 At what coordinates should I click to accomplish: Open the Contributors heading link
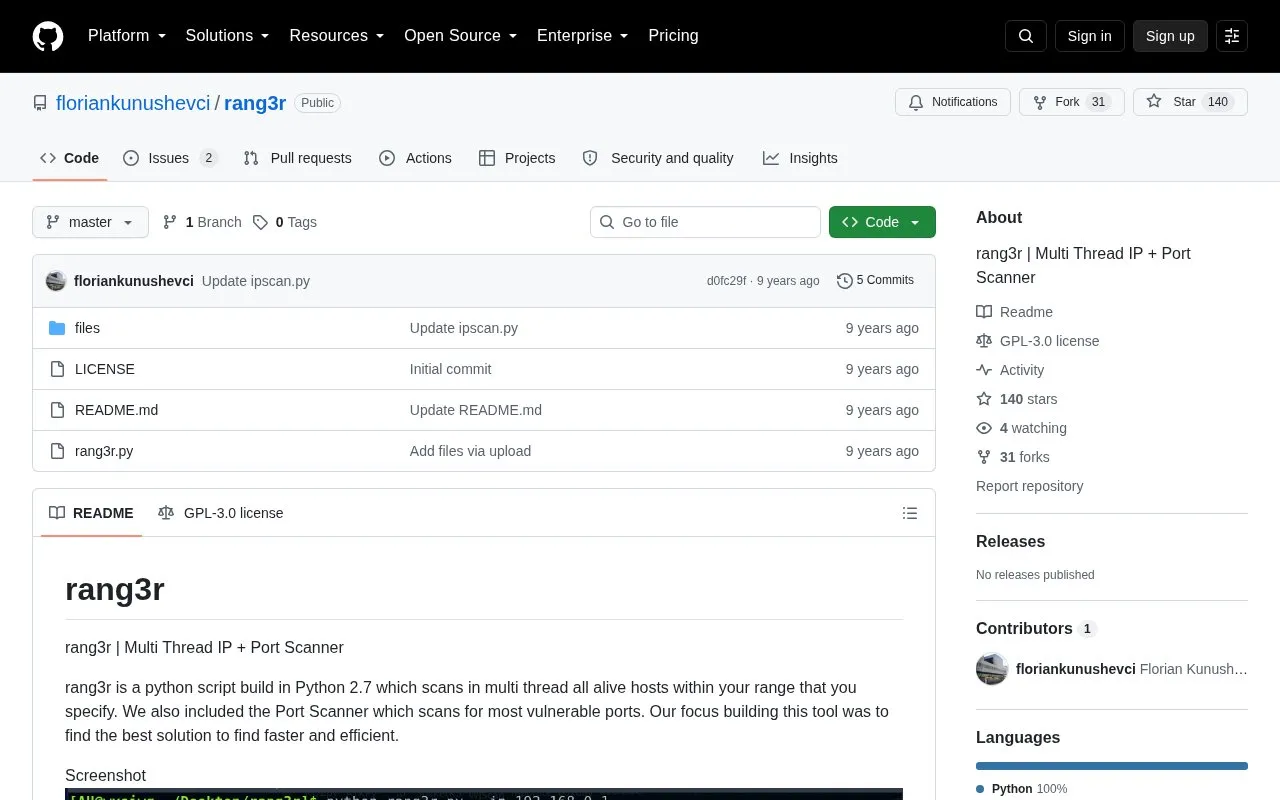1036,628
